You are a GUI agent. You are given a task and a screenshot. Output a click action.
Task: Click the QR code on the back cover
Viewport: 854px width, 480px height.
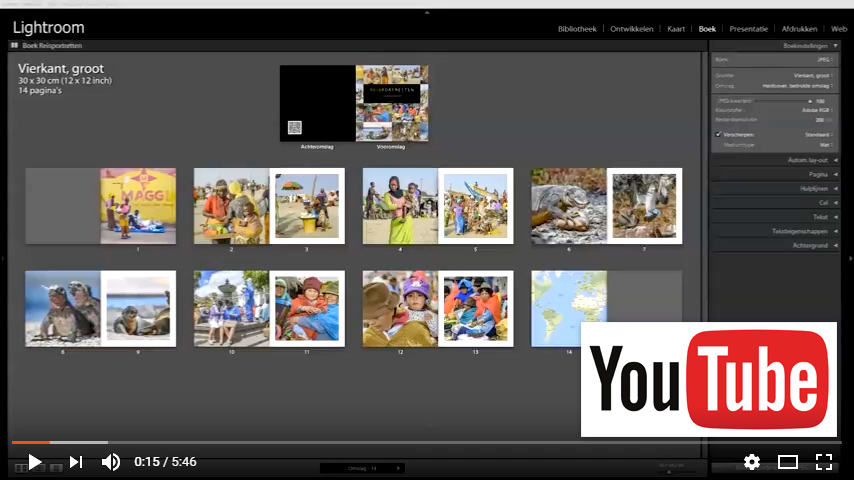tap(295, 127)
